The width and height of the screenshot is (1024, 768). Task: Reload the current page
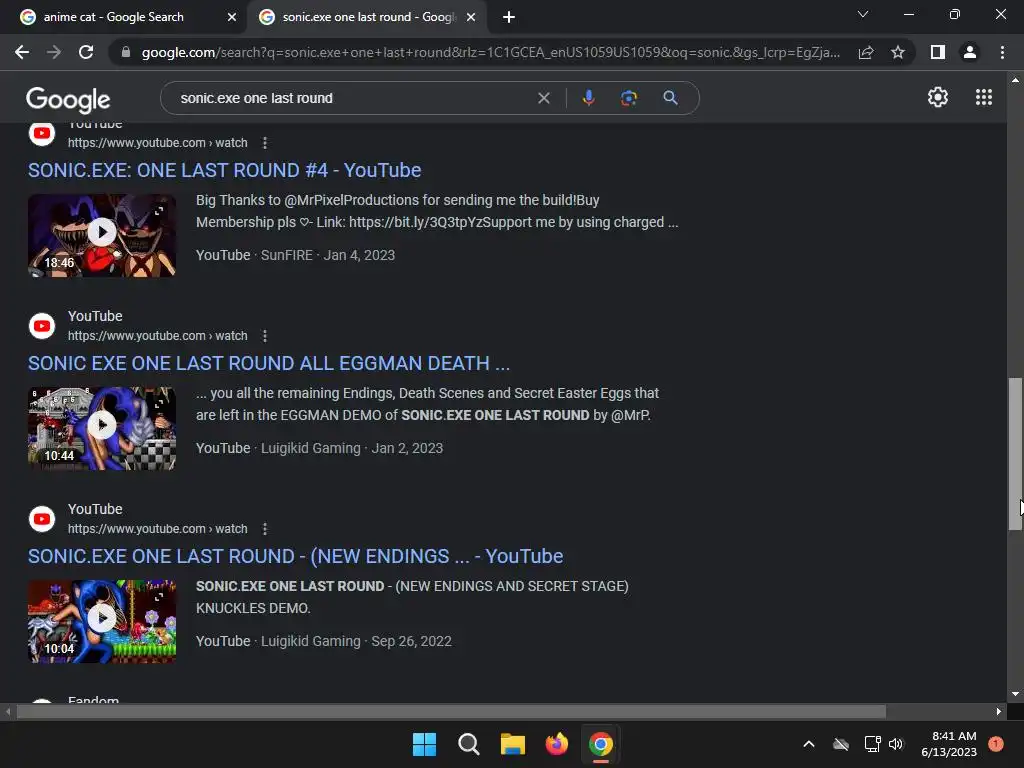tap(86, 52)
